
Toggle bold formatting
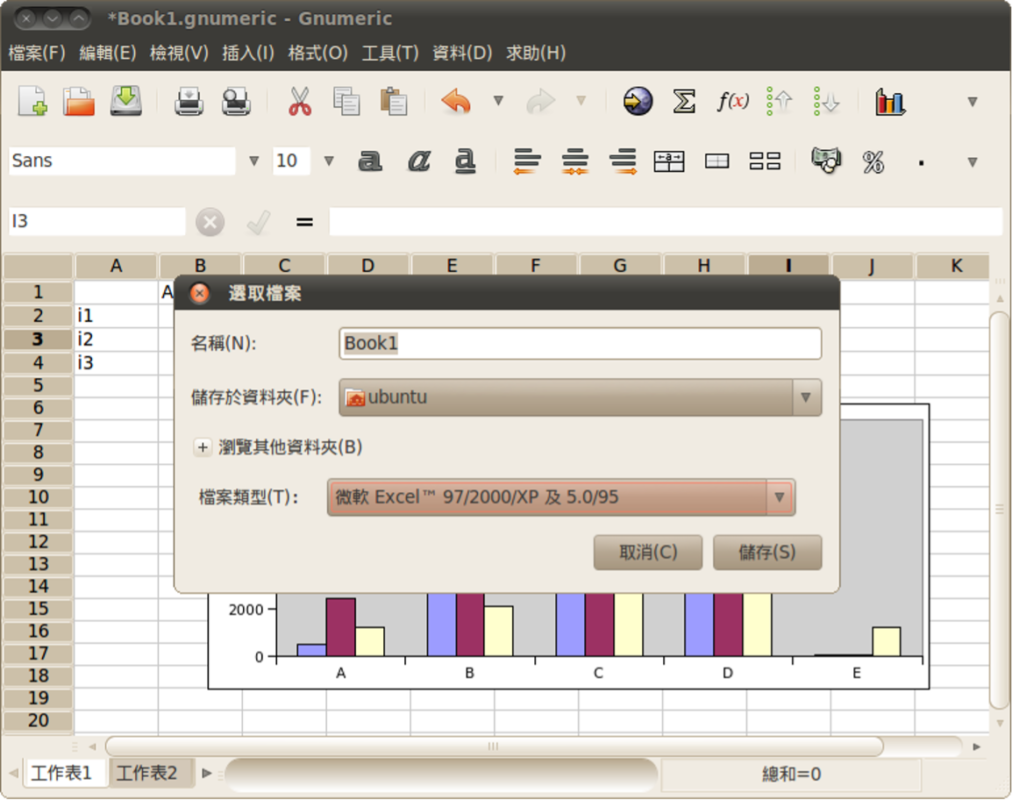(x=370, y=161)
